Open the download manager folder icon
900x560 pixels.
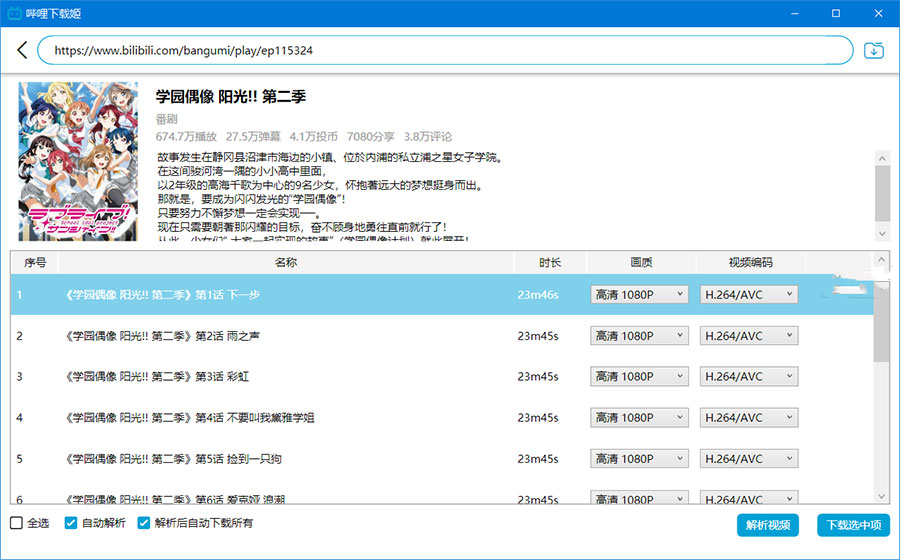874,50
